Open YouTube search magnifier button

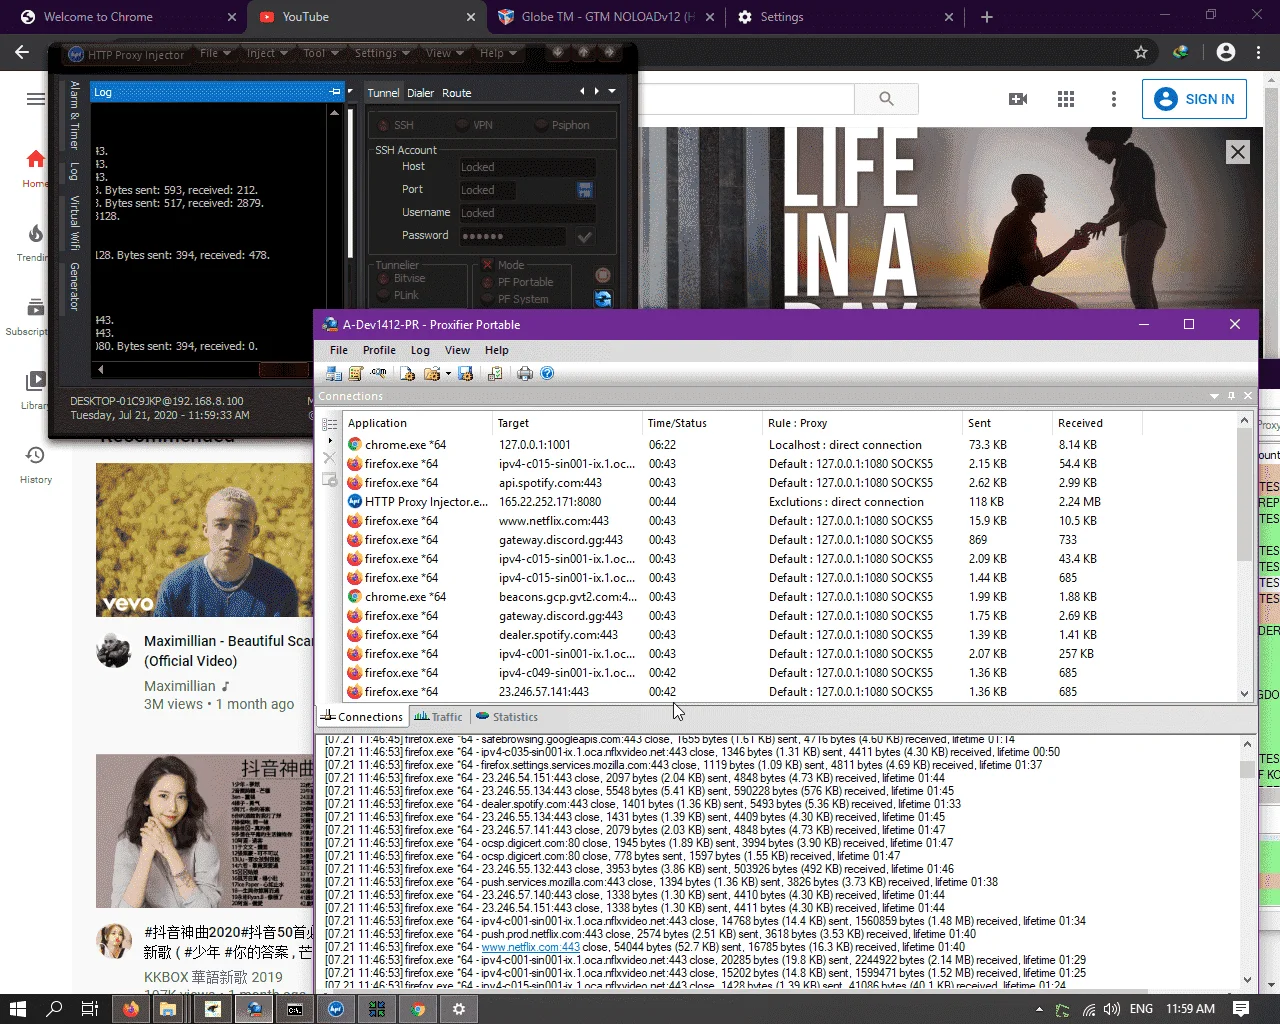tap(886, 99)
